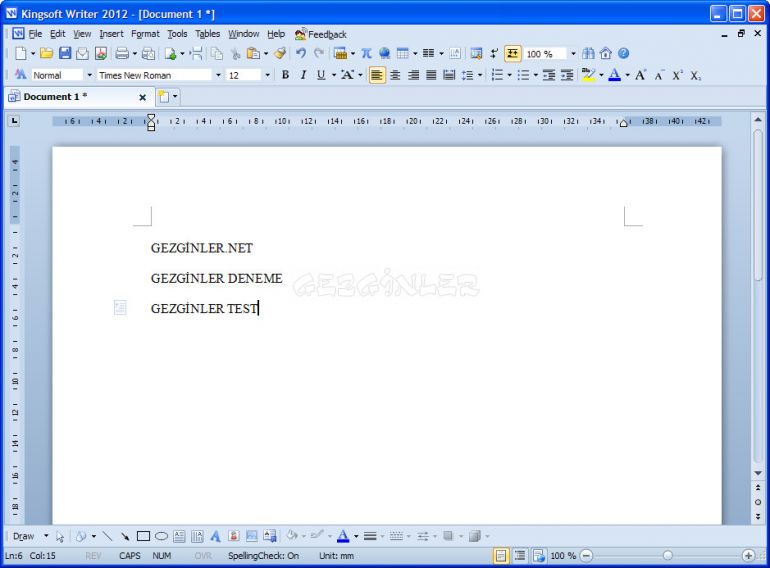Click the vertical scrollbar down arrow
Viewport: 770px width, 568px height.
click(758, 473)
